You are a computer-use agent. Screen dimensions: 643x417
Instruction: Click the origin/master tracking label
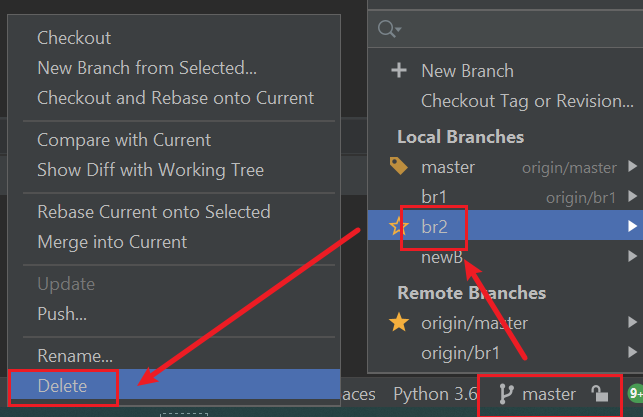[x=569, y=168]
